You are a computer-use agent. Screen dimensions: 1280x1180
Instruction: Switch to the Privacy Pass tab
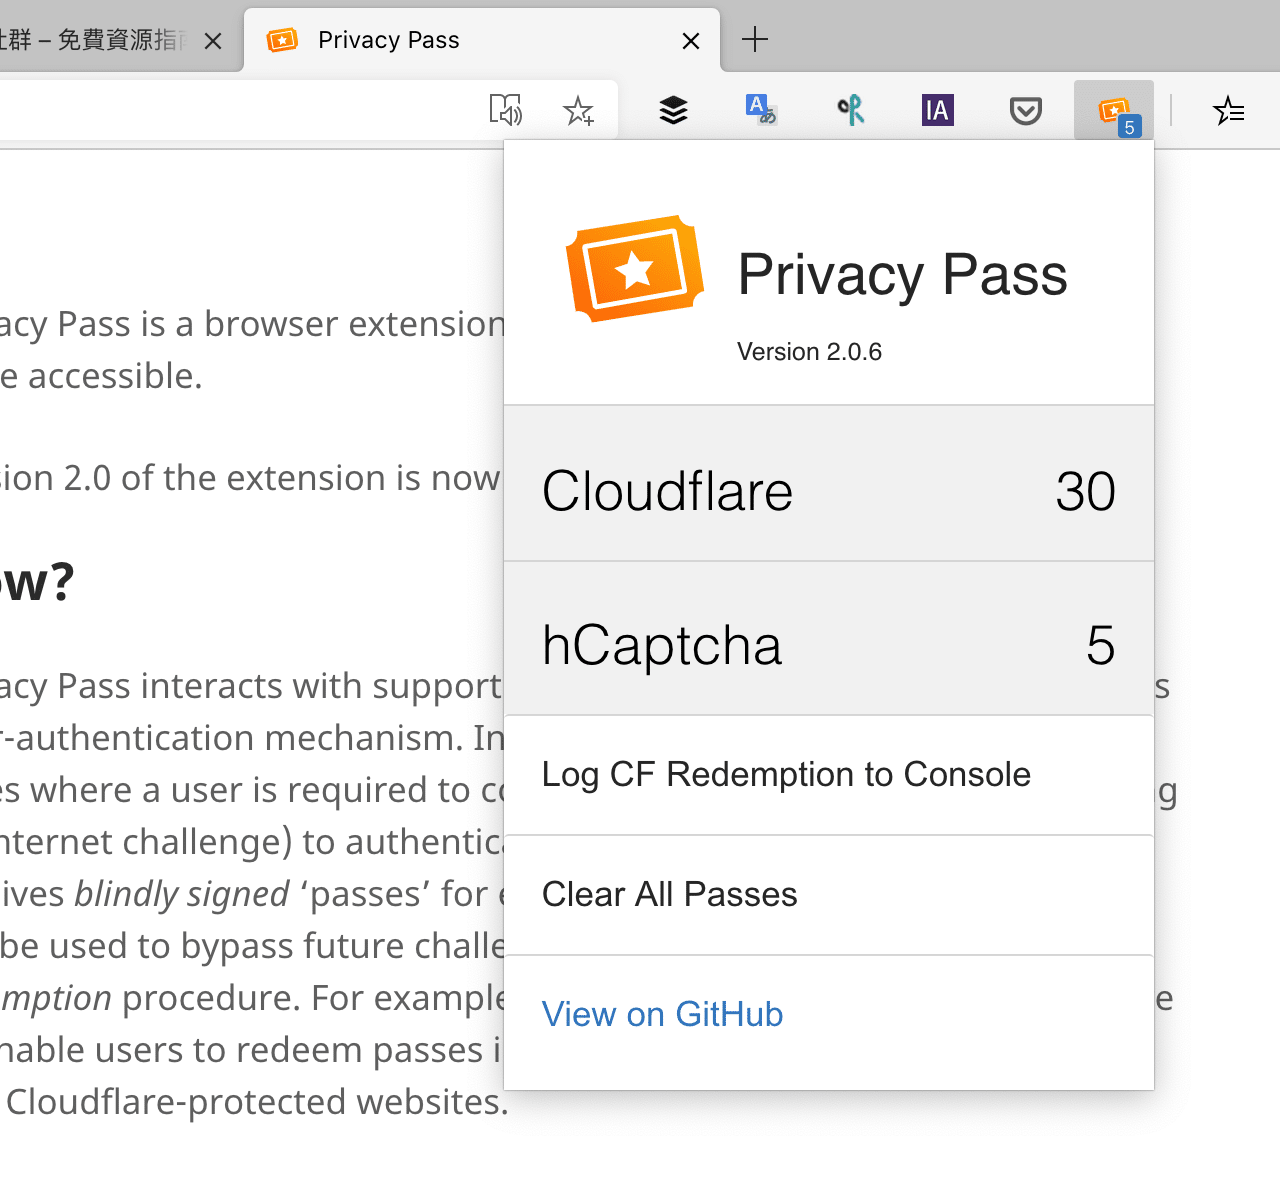420,40
